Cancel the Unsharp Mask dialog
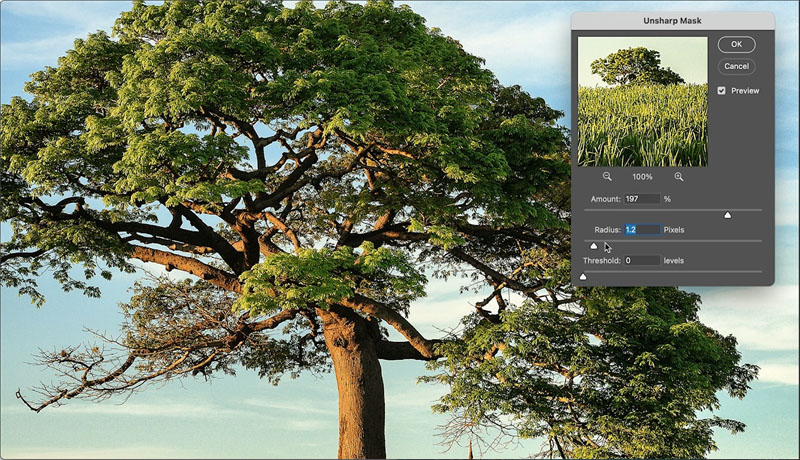The width and height of the screenshot is (800, 460). tap(736, 66)
